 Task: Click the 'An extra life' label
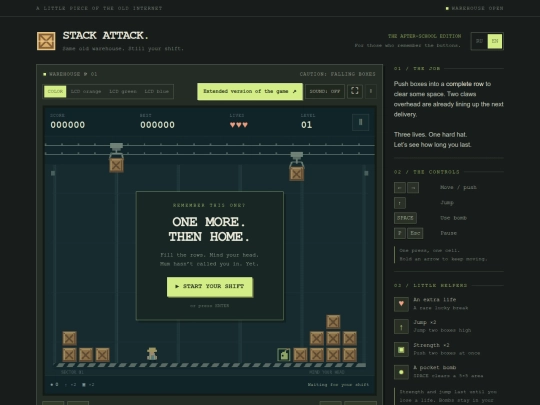pos(435,300)
